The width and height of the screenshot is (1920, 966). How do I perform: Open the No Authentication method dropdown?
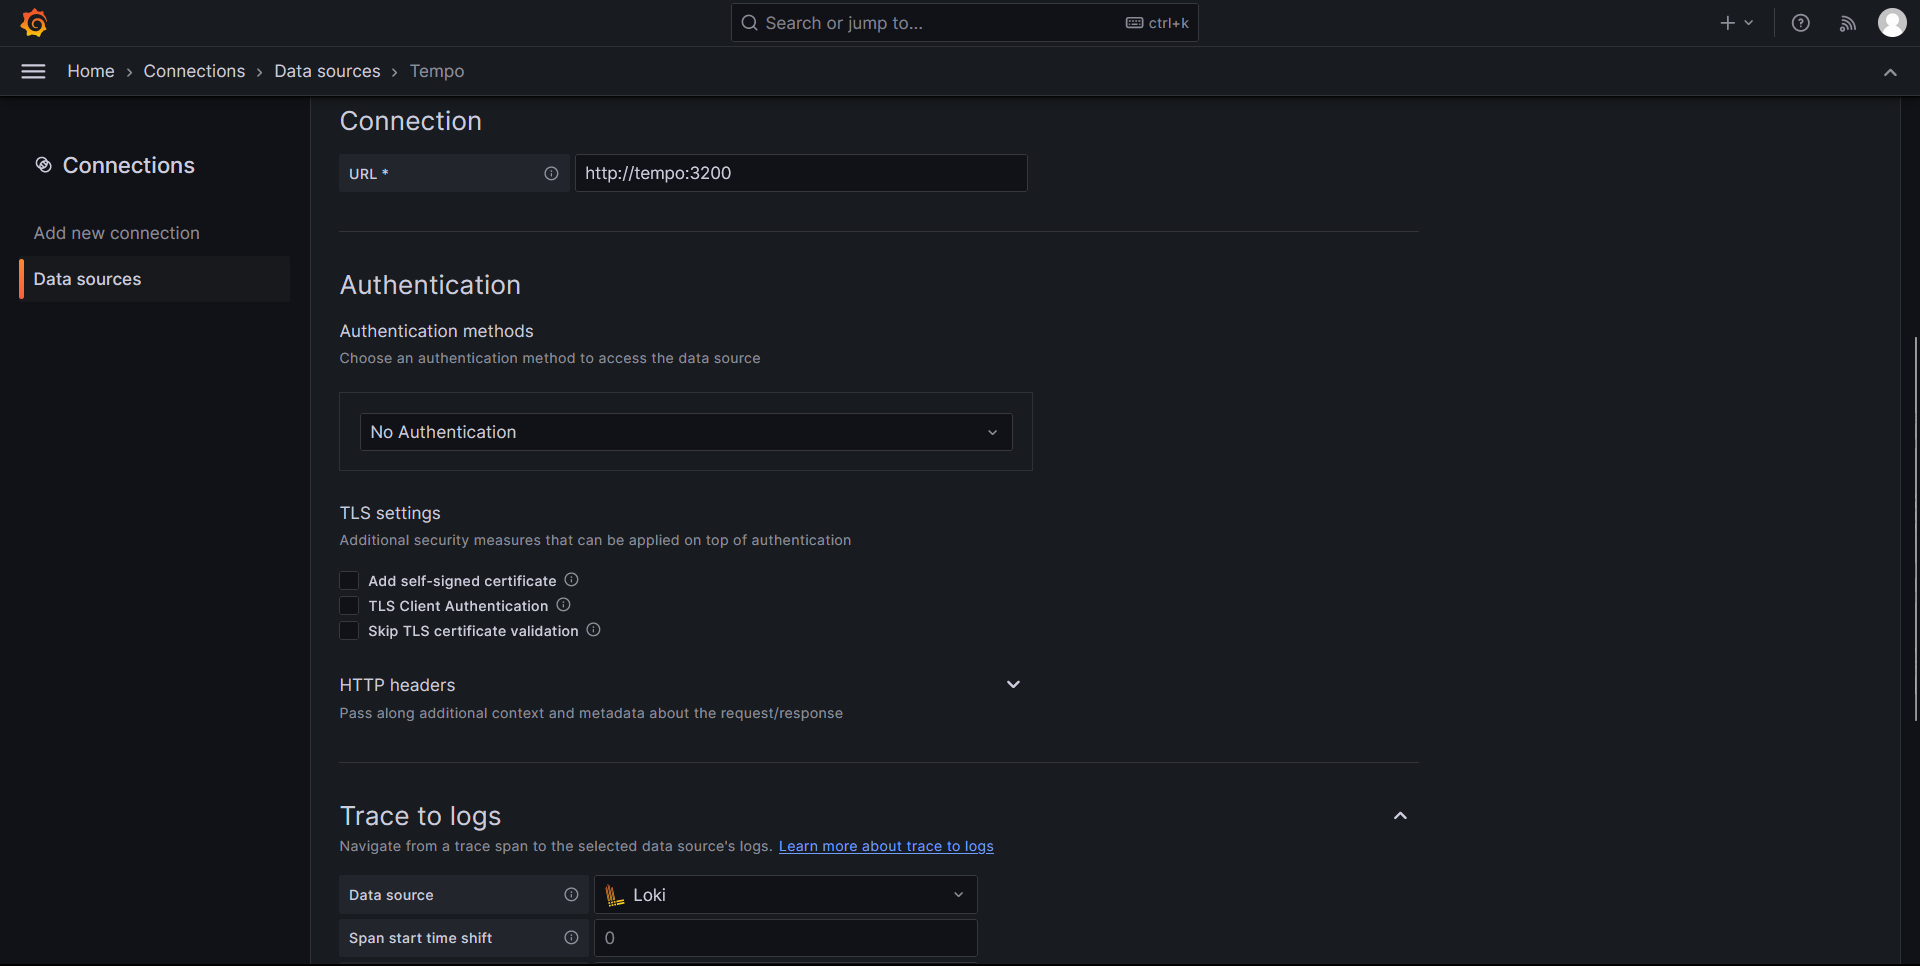click(686, 432)
